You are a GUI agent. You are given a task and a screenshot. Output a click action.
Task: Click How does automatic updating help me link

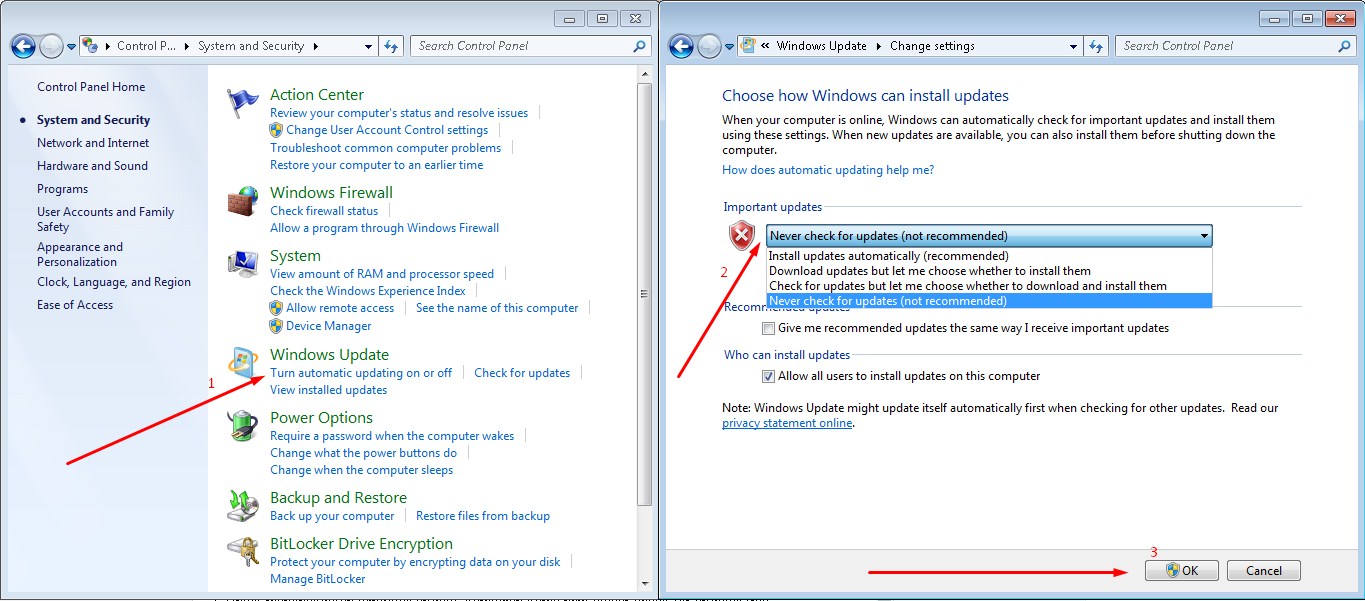[x=828, y=170]
